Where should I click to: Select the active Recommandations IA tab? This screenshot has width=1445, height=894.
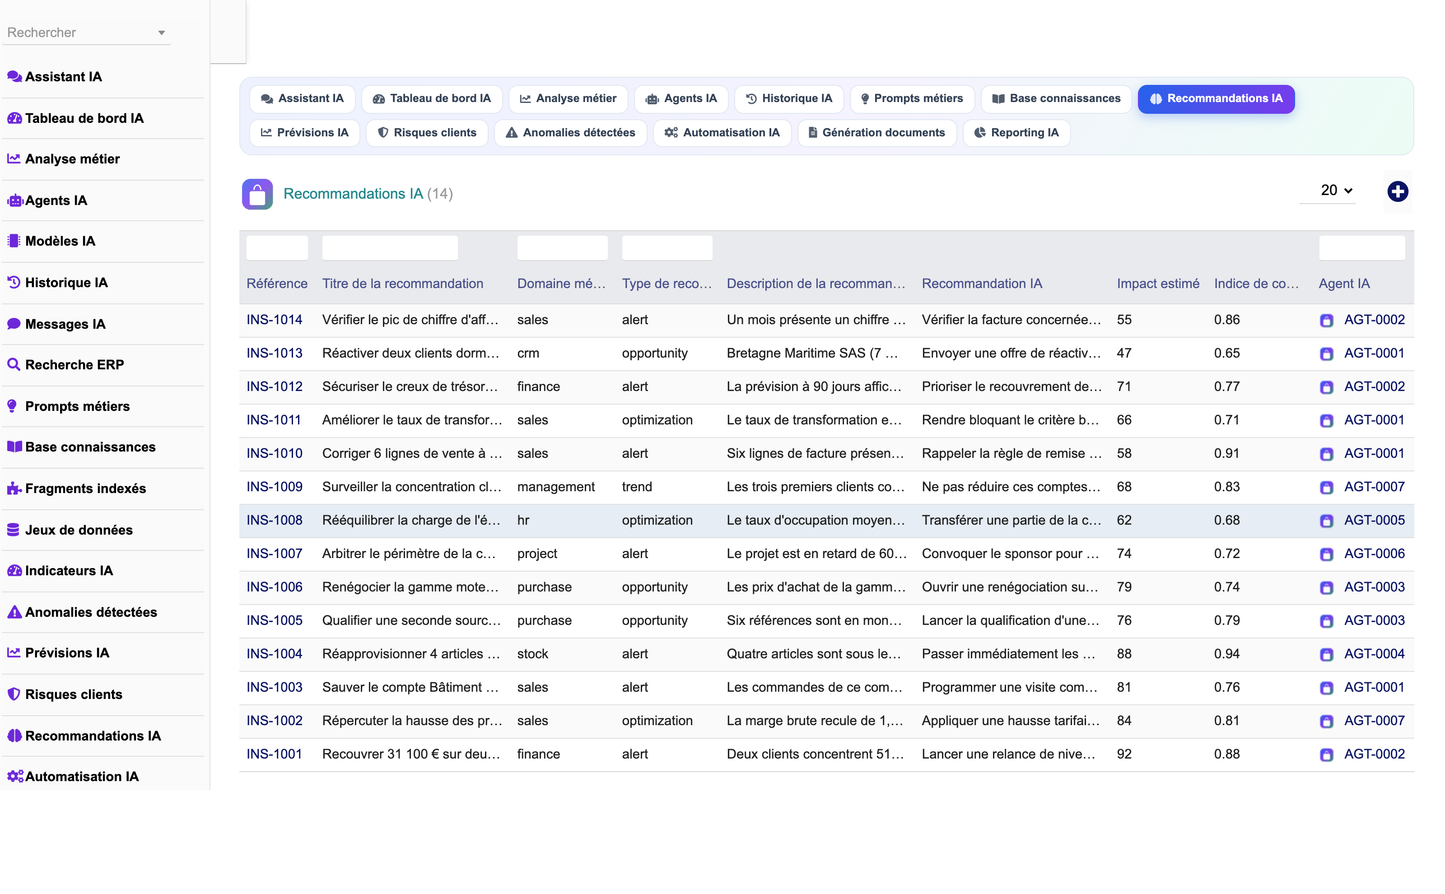(1216, 99)
